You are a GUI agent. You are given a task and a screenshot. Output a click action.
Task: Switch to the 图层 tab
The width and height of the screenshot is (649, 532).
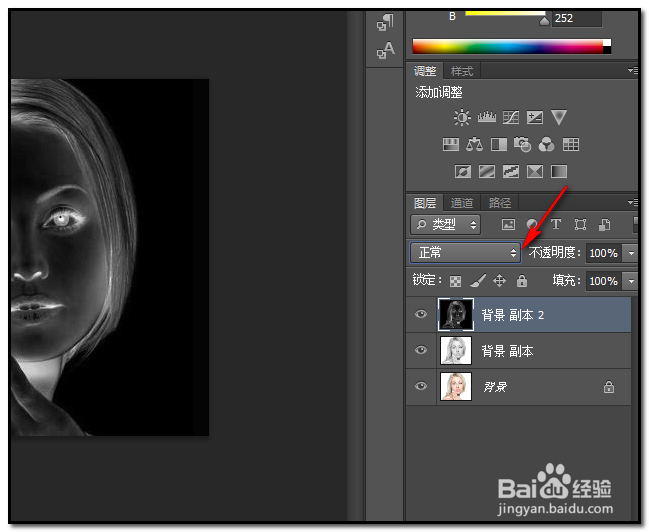425,203
